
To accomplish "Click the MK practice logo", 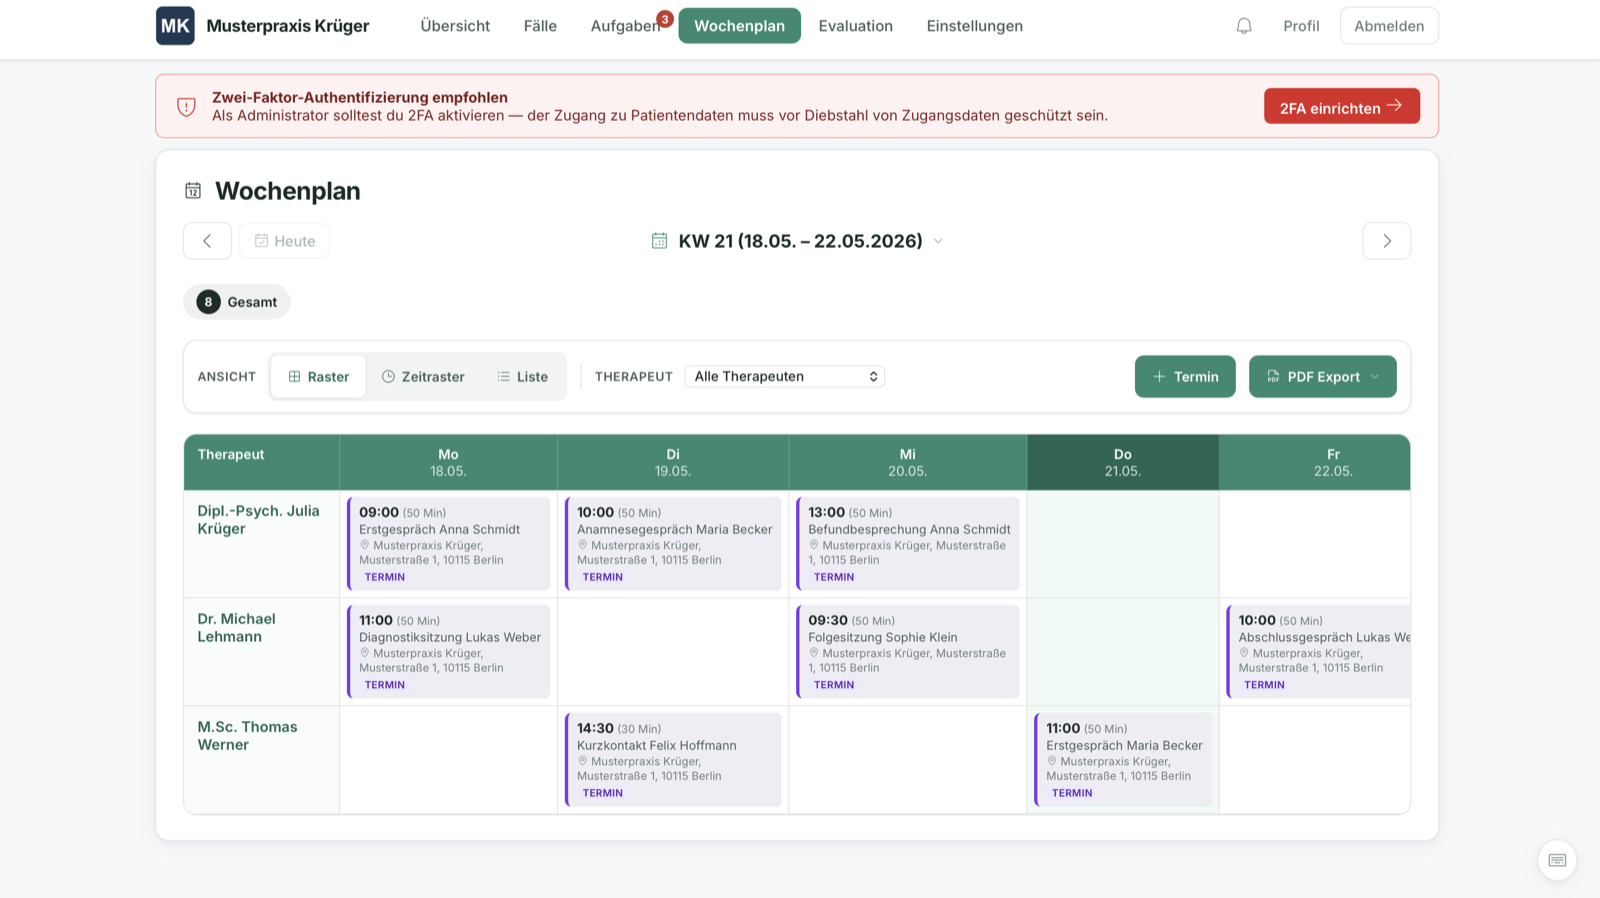I will [175, 26].
